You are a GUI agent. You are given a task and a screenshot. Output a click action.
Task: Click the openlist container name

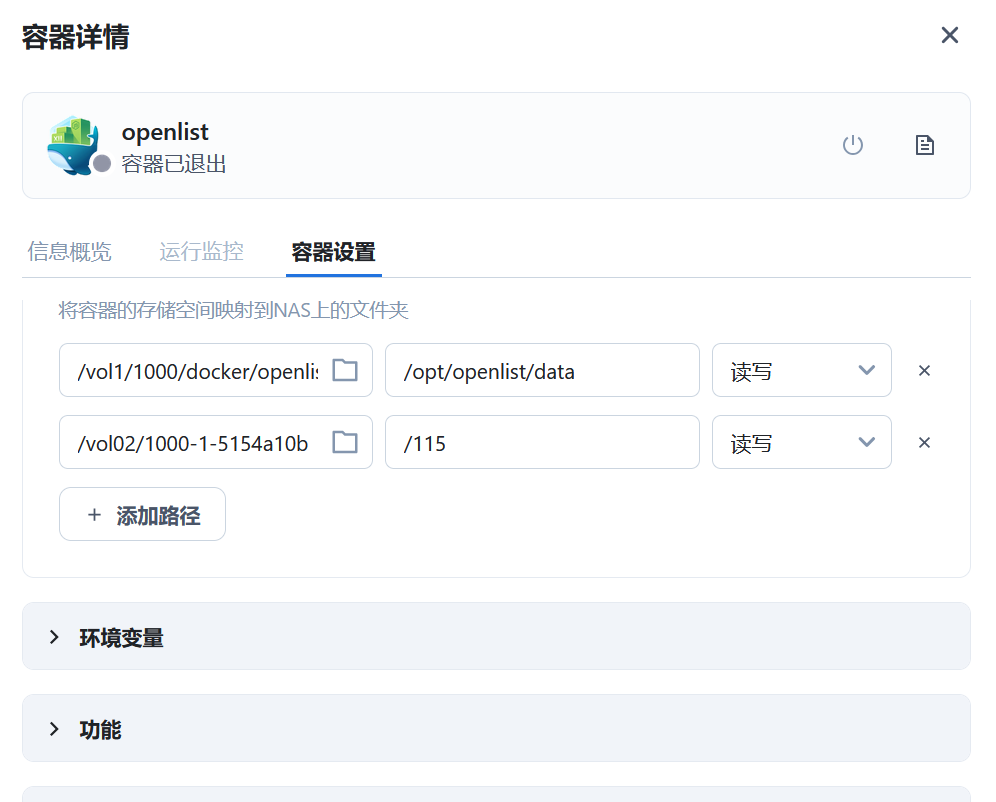(165, 131)
